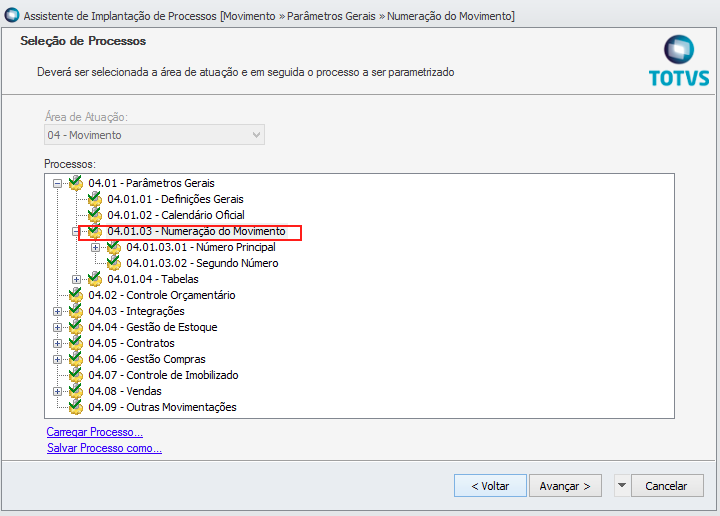Expand the 04.04 Gestão de Estoque node

(x=57, y=328)
